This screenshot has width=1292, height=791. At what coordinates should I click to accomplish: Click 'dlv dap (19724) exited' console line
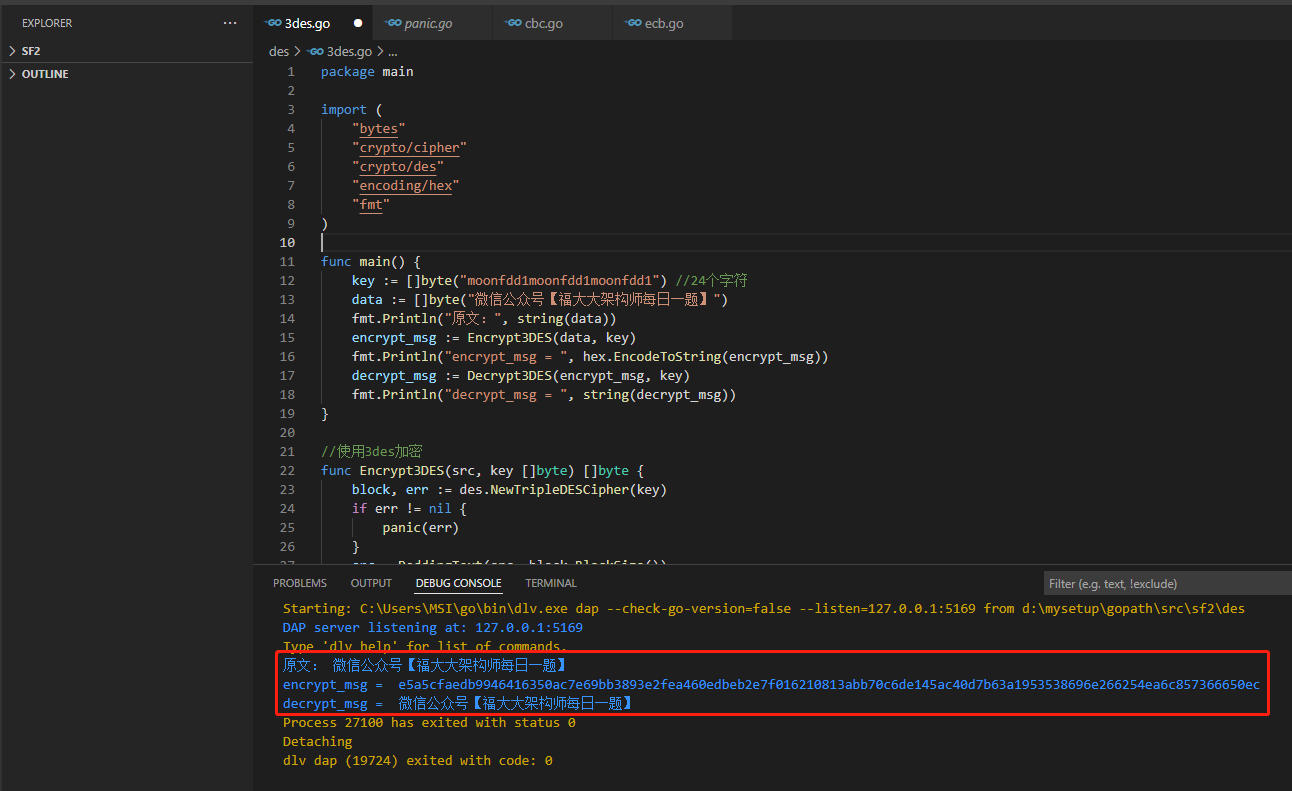click(418, 761)
